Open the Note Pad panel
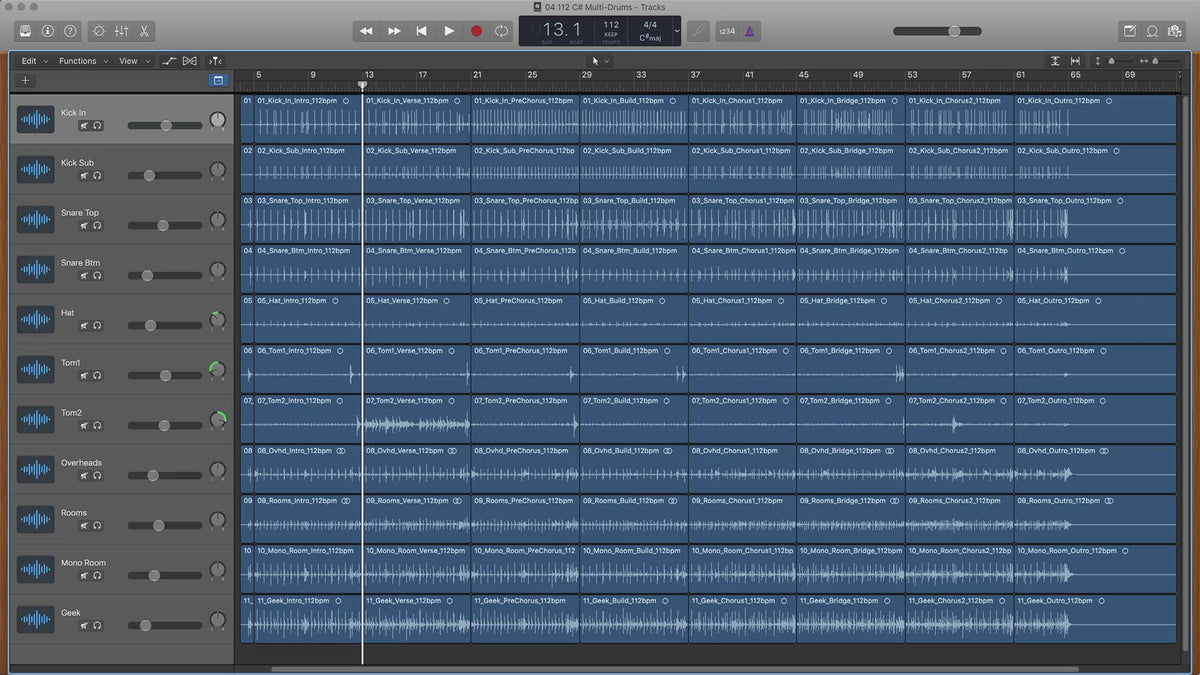1200x675 pixels. (x=1130, y=31)
